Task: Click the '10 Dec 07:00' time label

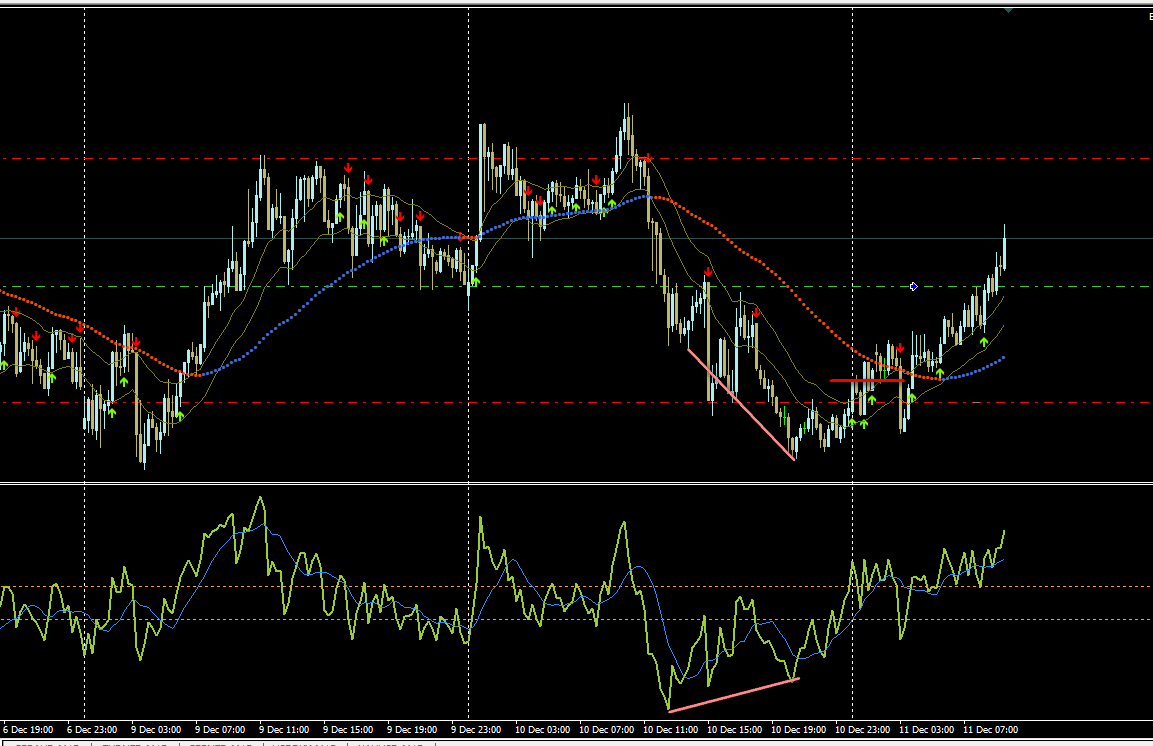Action: [x=606, y=730]
